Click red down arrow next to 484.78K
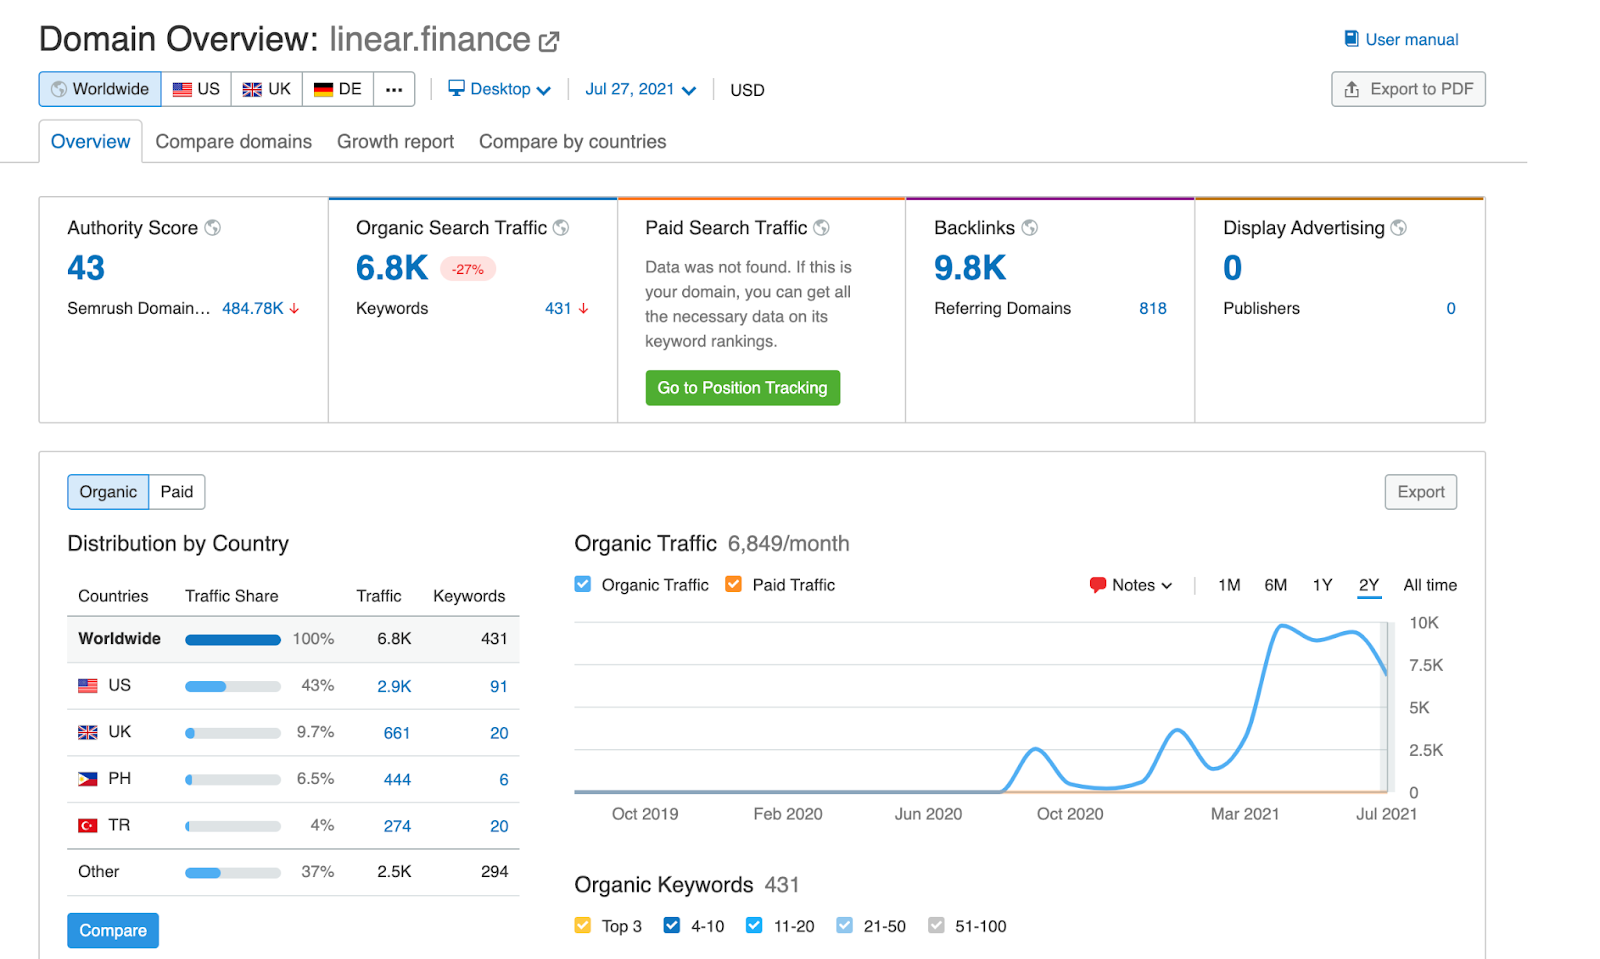 point(294,309)
